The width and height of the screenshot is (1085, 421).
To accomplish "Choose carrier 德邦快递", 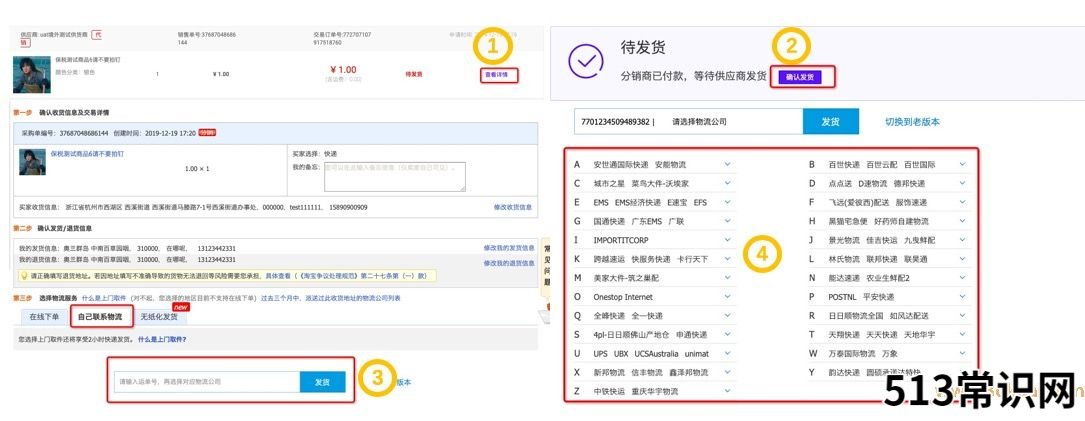I will pyautogui.click(x=909, y=183).
